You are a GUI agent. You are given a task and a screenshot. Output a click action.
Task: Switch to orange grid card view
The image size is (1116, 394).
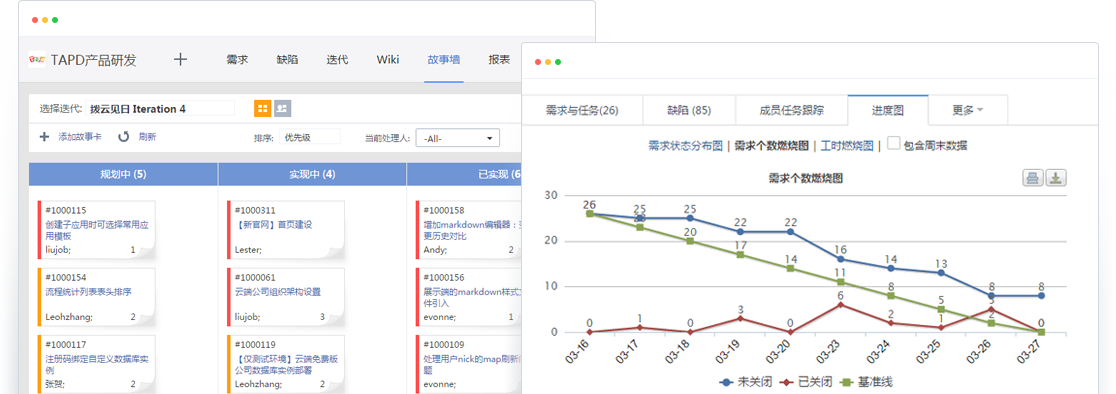pyautogui.click(x=263, y=108)
